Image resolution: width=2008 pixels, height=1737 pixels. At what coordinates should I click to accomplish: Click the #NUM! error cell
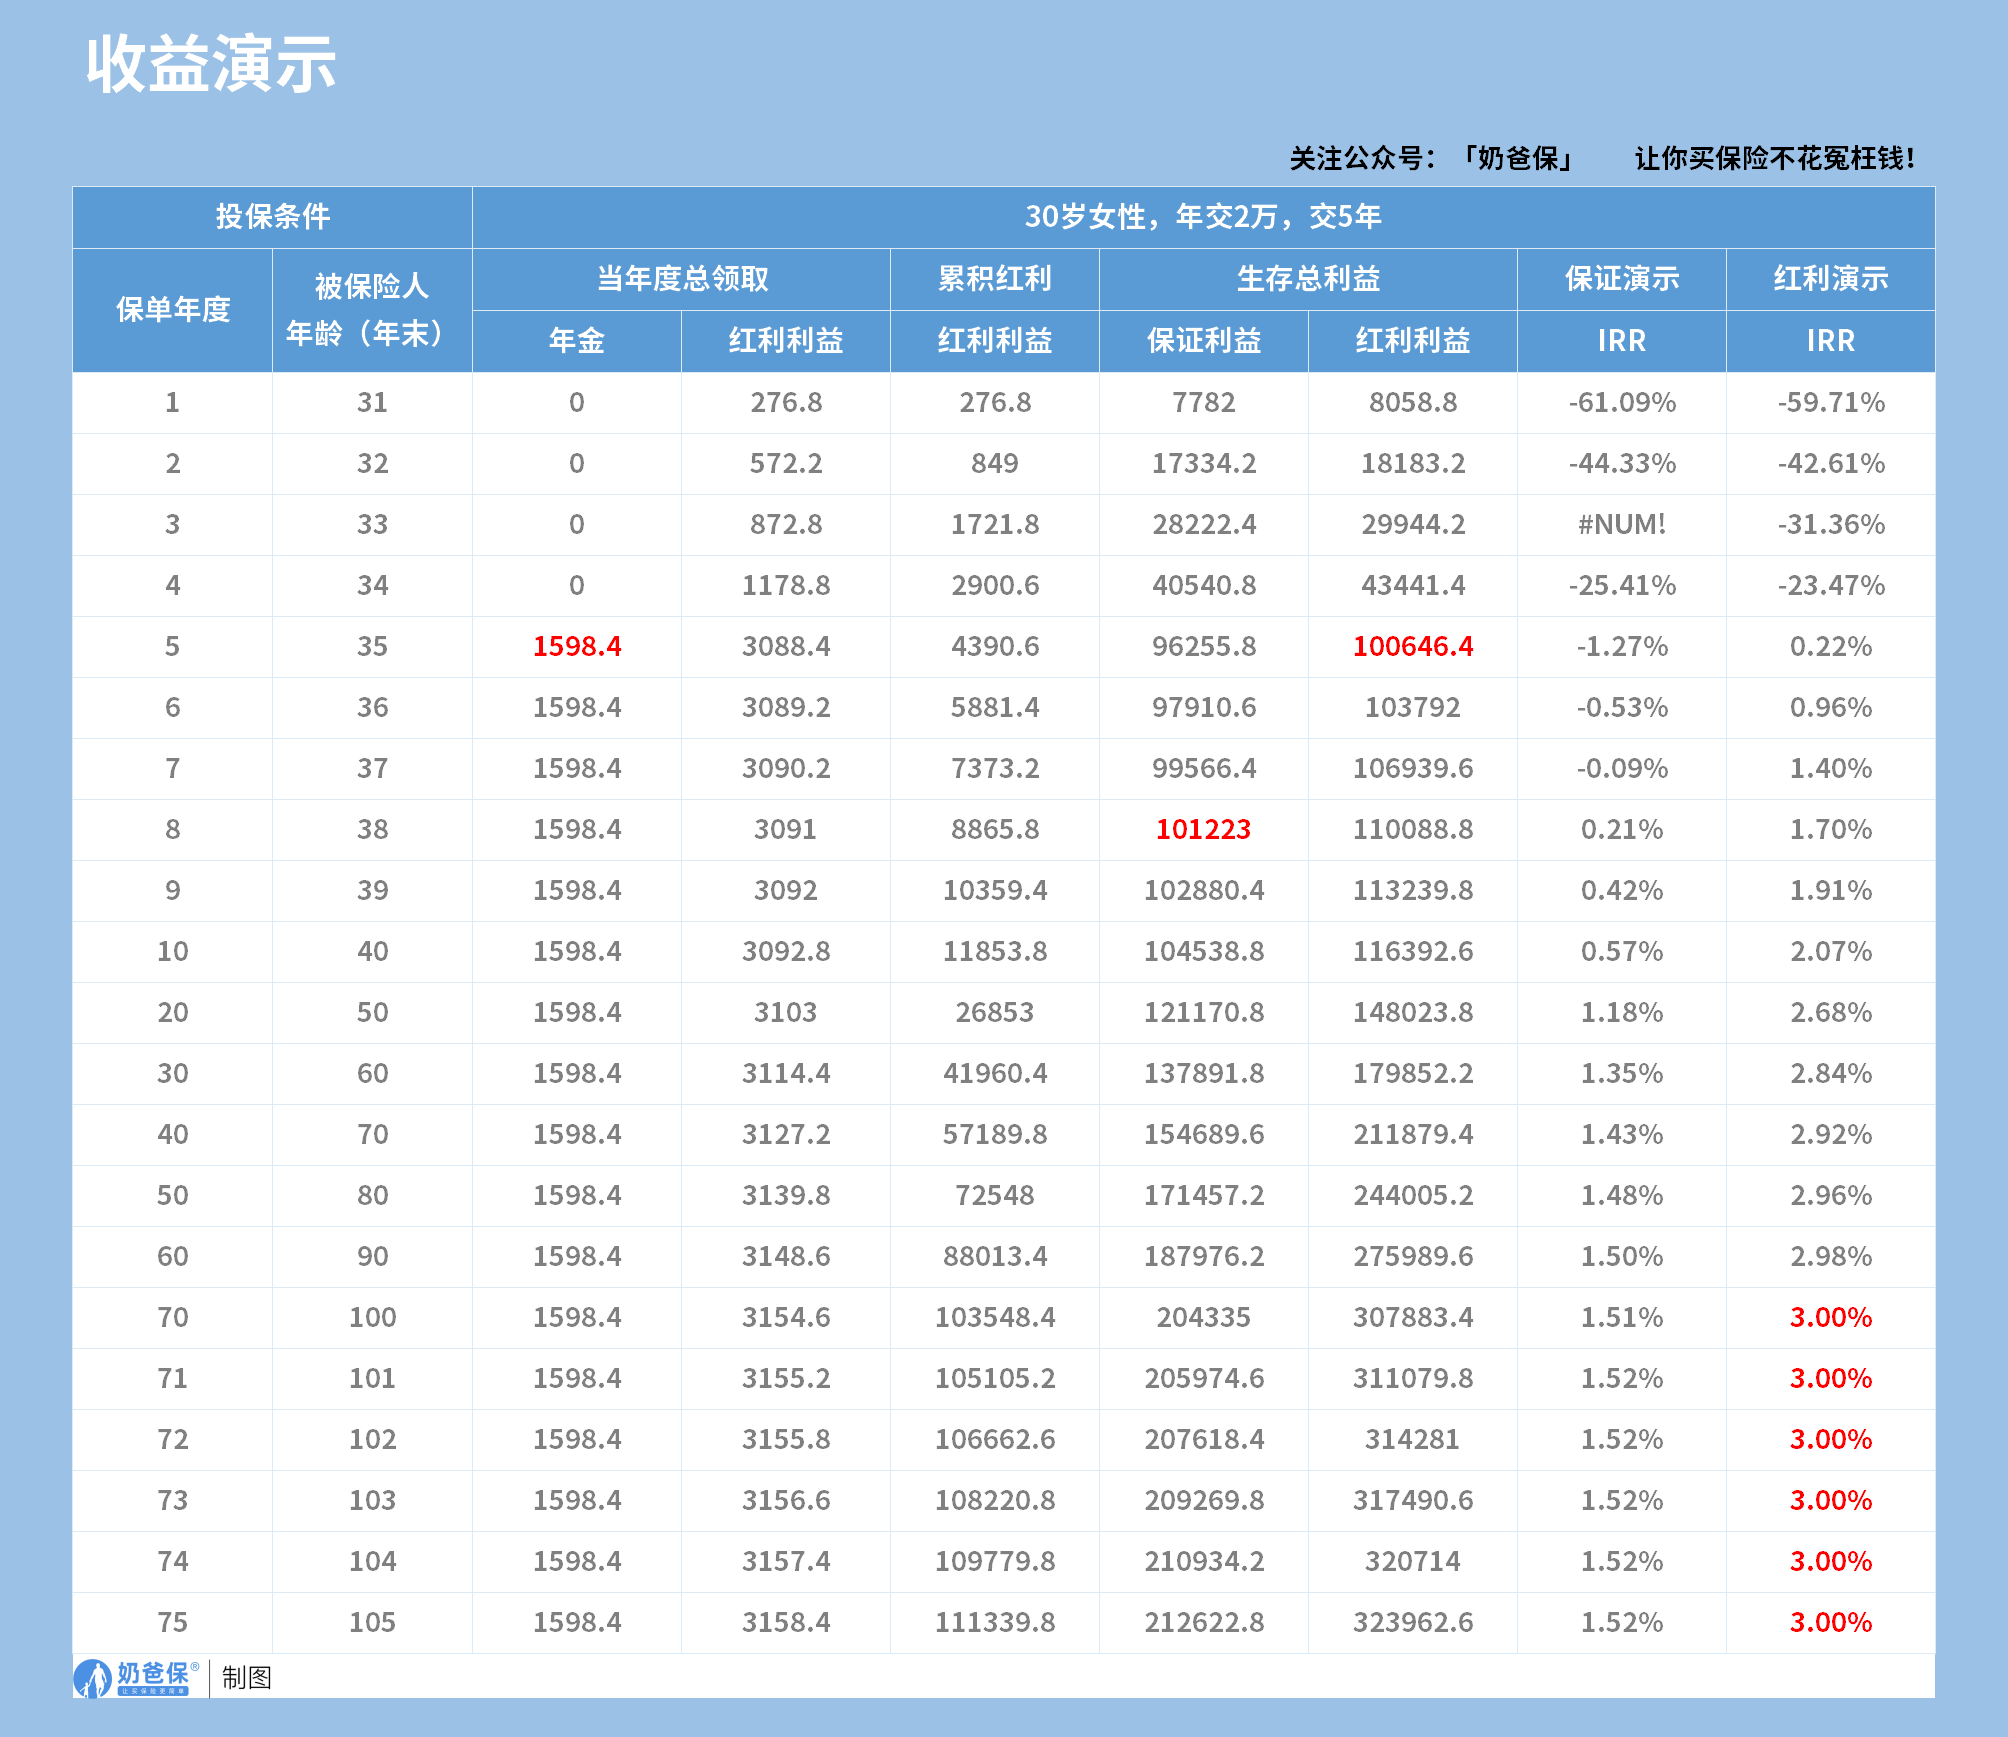click(1620, 525)
